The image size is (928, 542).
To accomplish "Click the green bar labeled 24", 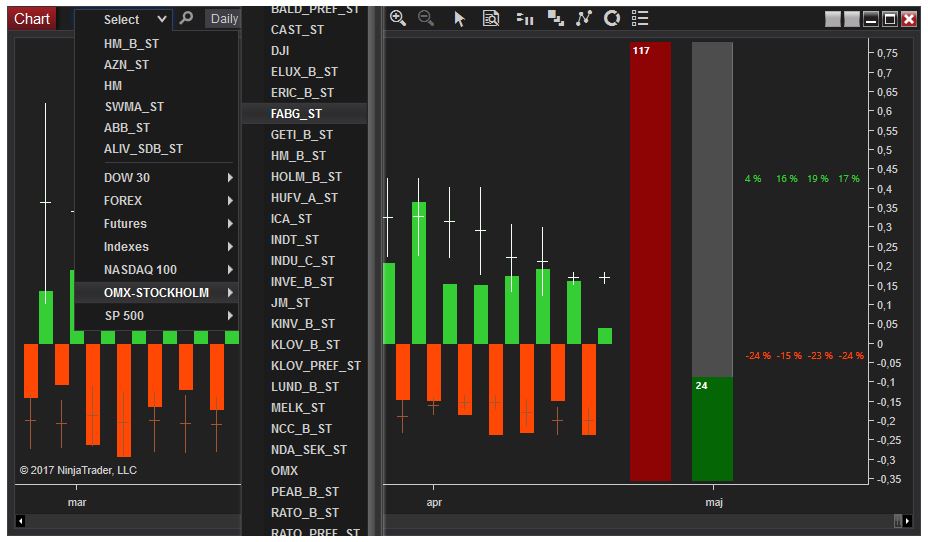I will pos(713,429).
